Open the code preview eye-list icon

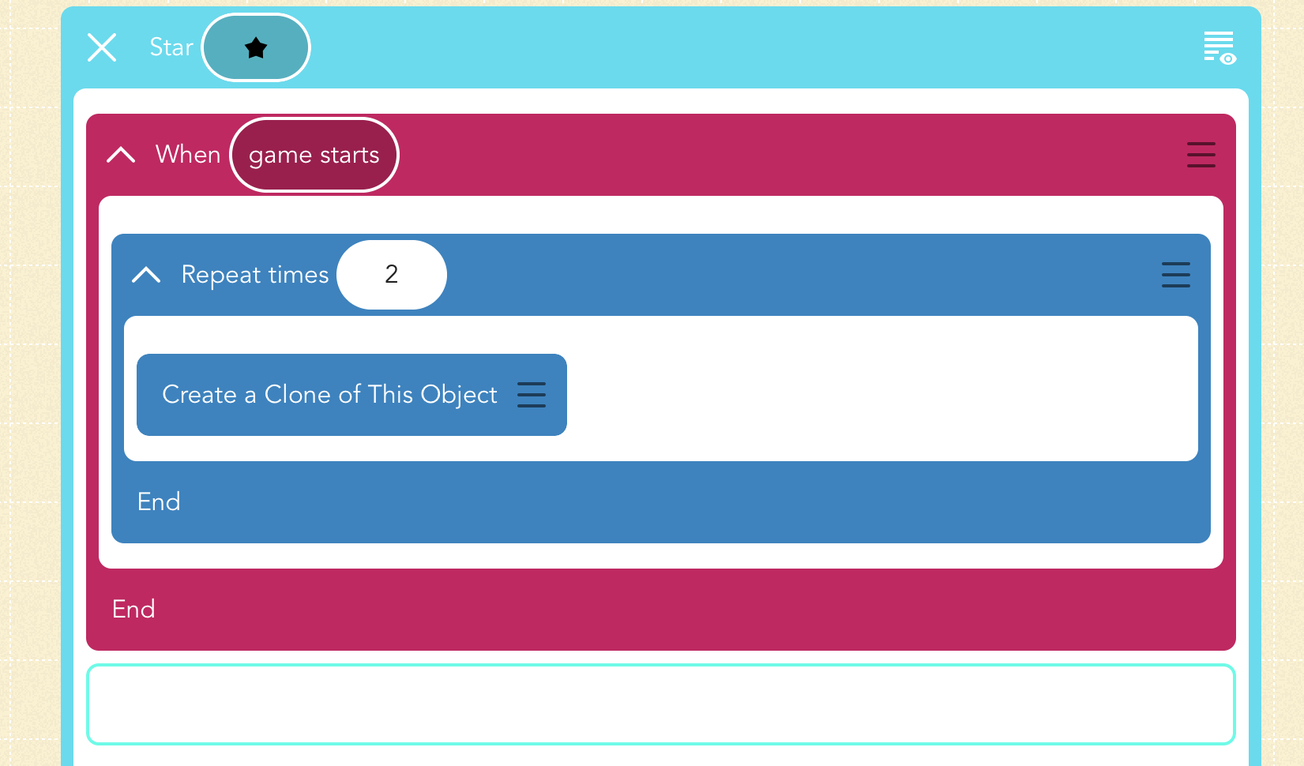[1219, 47]
